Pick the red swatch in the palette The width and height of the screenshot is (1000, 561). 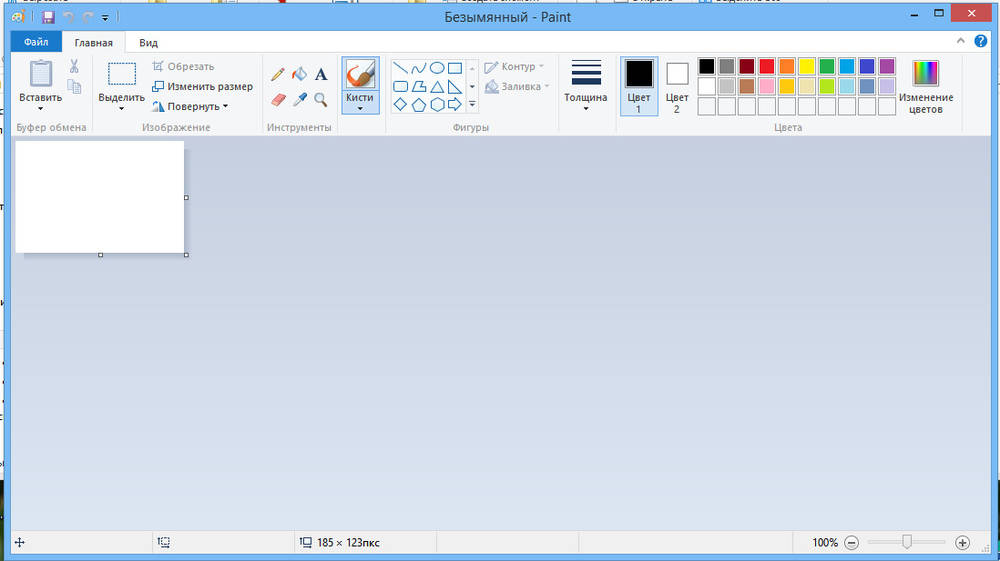point(767,66)
